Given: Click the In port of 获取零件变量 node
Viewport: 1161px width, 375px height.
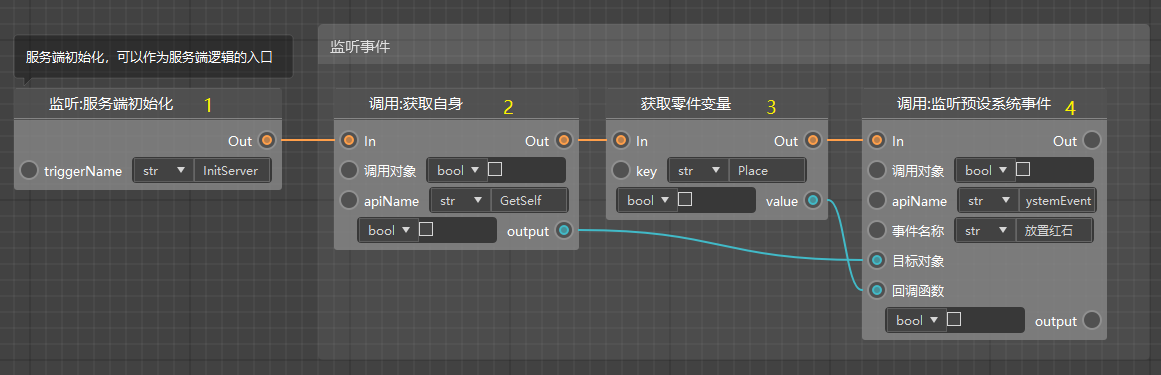Looking at the screenshot, I should [622, 140].
